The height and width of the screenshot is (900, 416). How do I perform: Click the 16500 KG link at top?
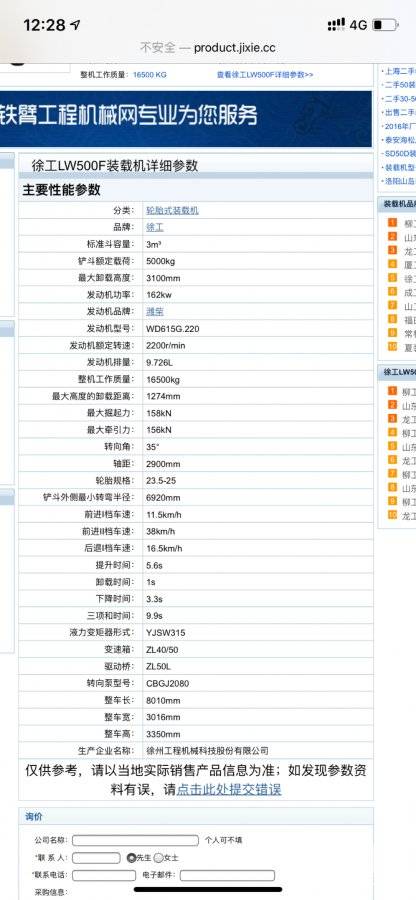(x=150, y=75)
